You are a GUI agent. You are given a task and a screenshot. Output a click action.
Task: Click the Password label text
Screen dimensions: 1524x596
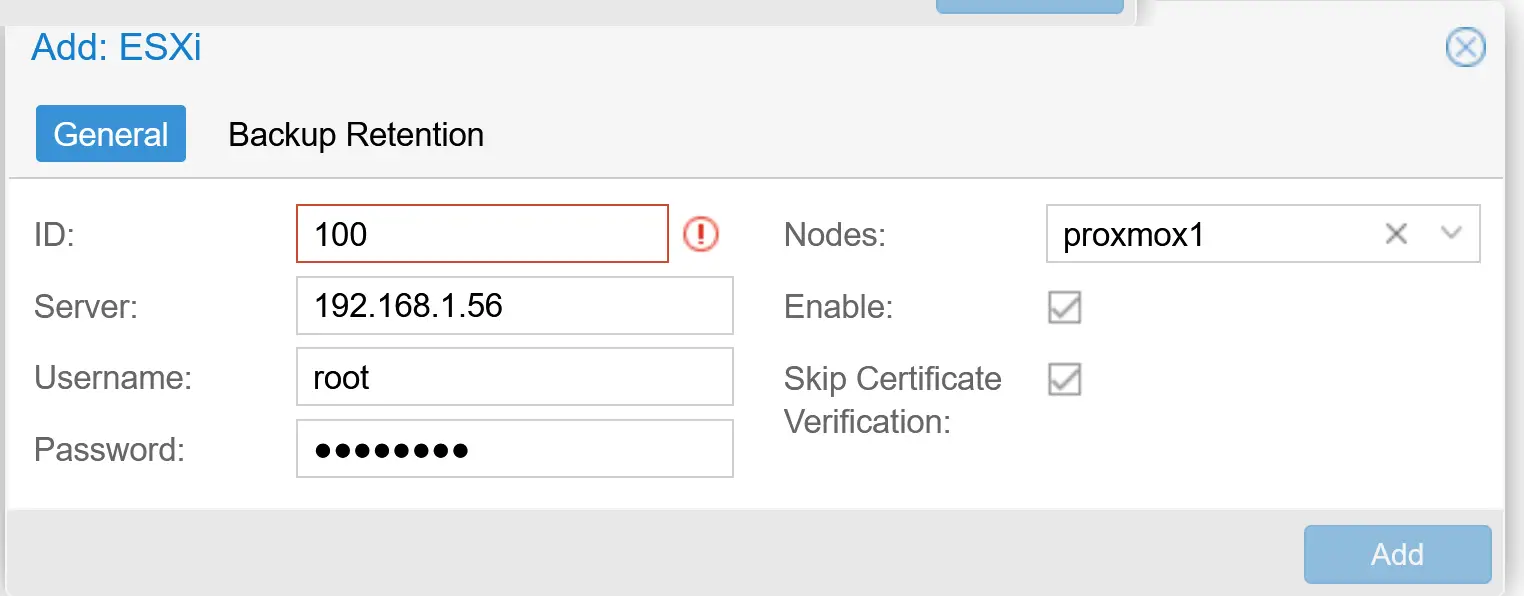point(110,449)
